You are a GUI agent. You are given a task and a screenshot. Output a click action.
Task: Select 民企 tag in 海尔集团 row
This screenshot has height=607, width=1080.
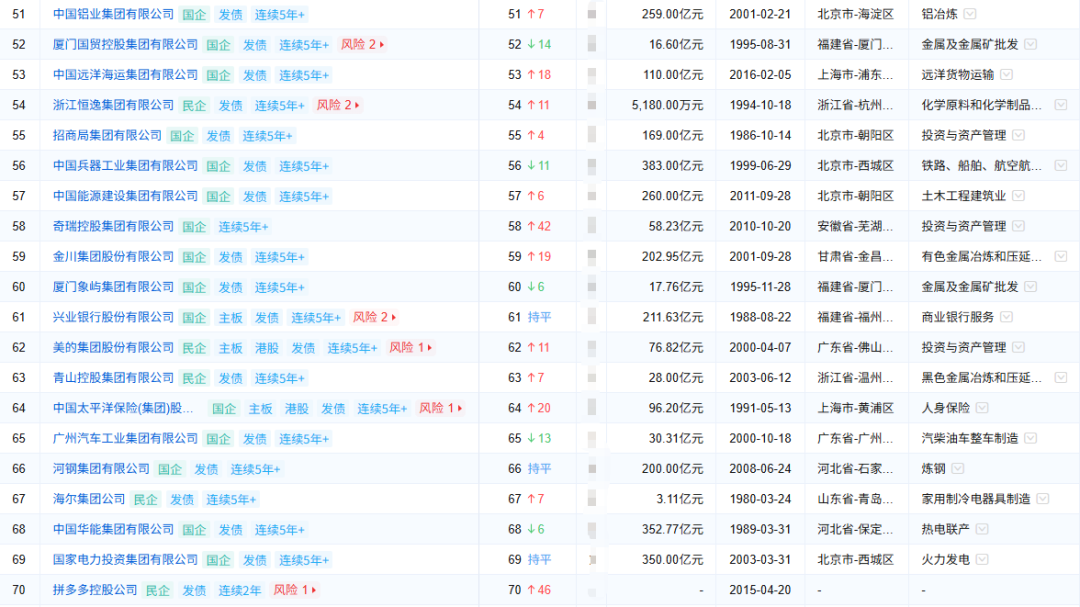click(145, 500)
